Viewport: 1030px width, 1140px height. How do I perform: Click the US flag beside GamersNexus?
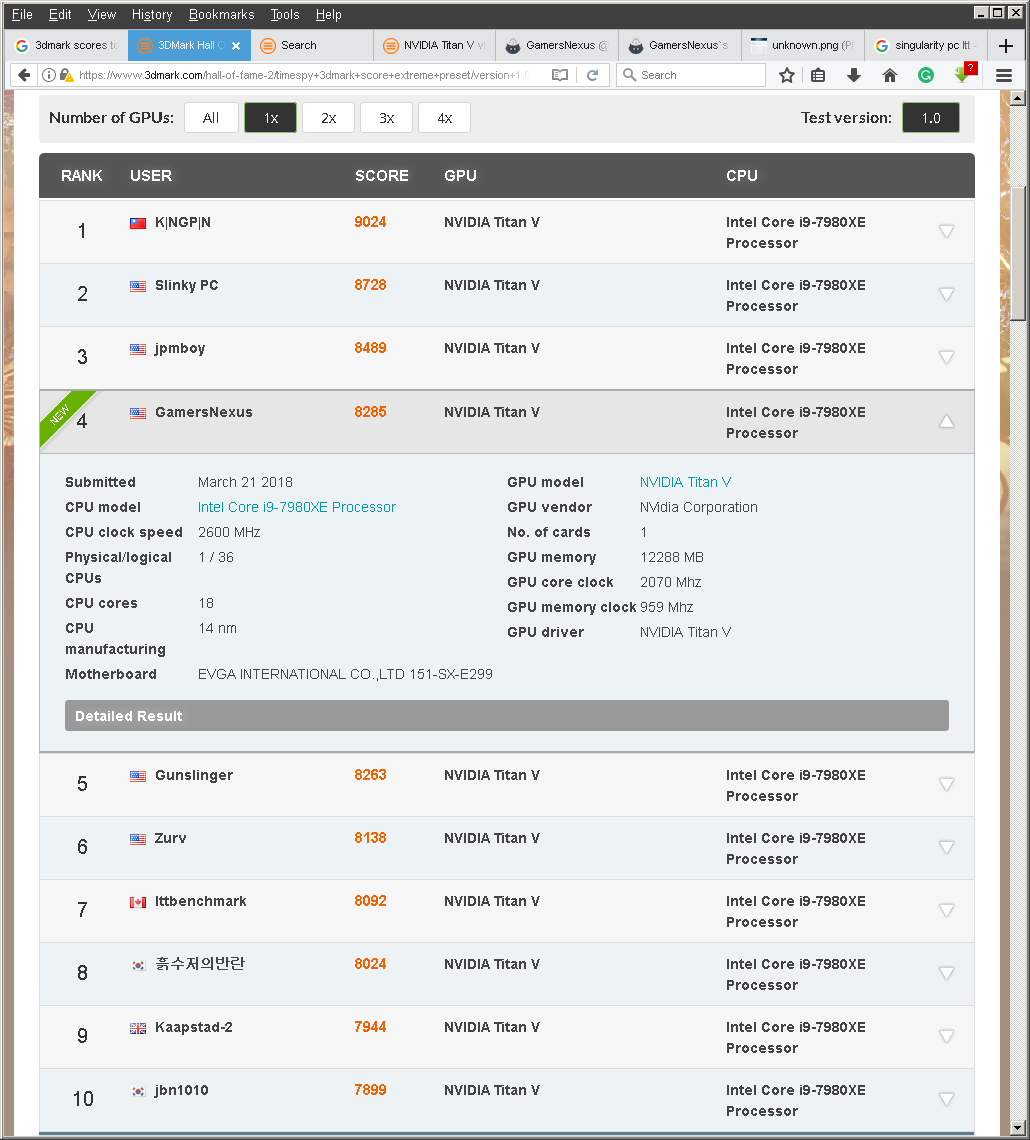pos(138,413)
